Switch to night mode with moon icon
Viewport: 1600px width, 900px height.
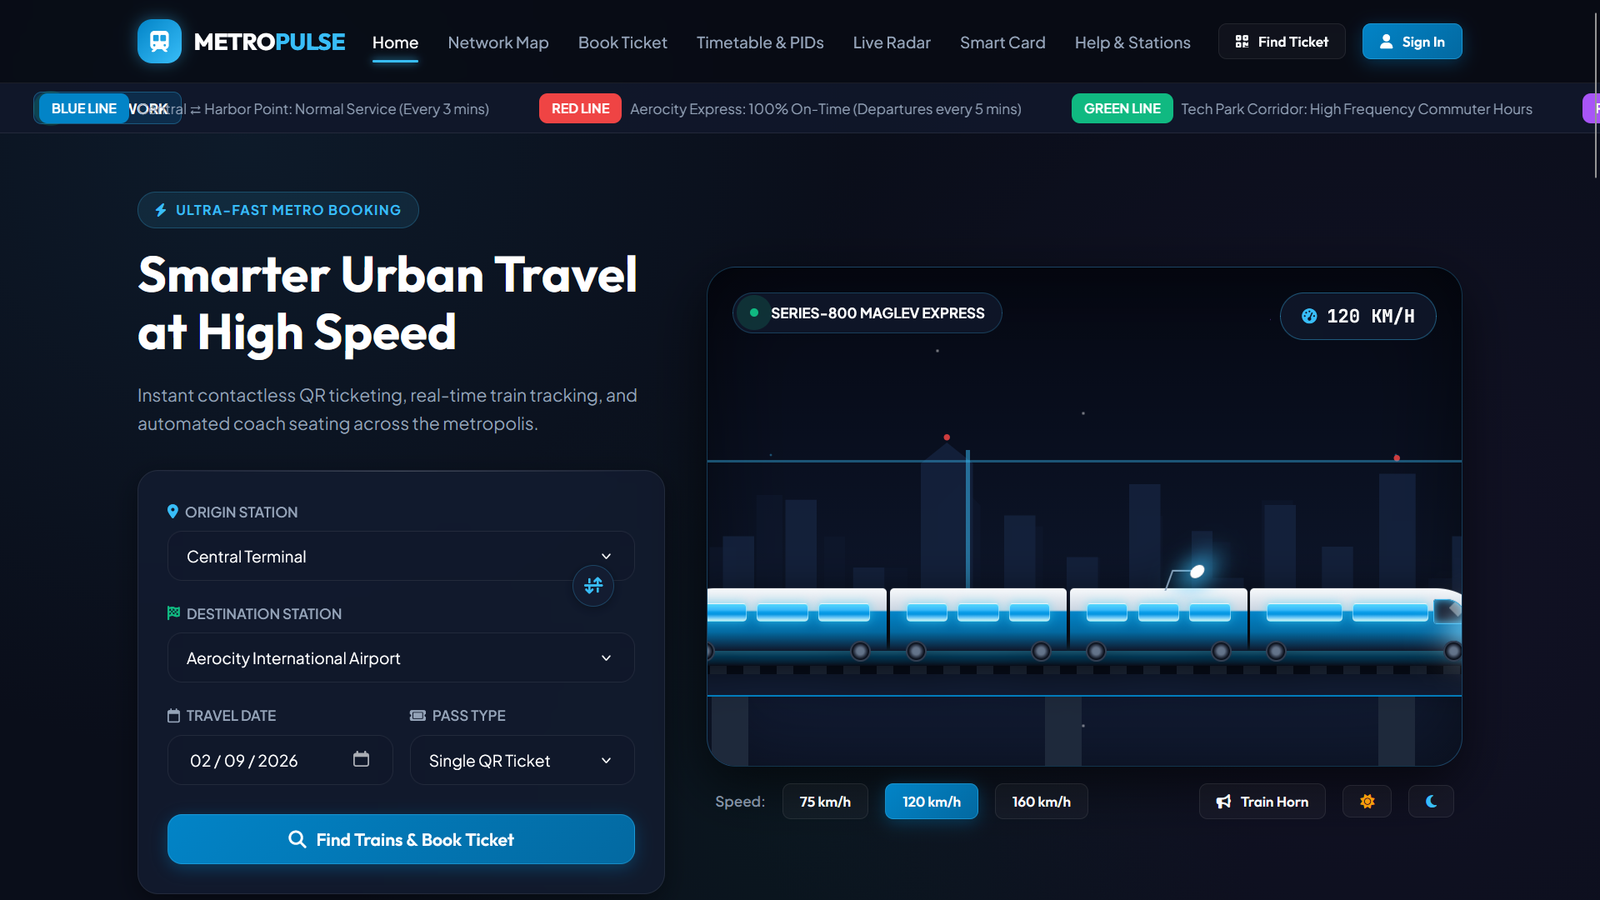(1431, 801)
